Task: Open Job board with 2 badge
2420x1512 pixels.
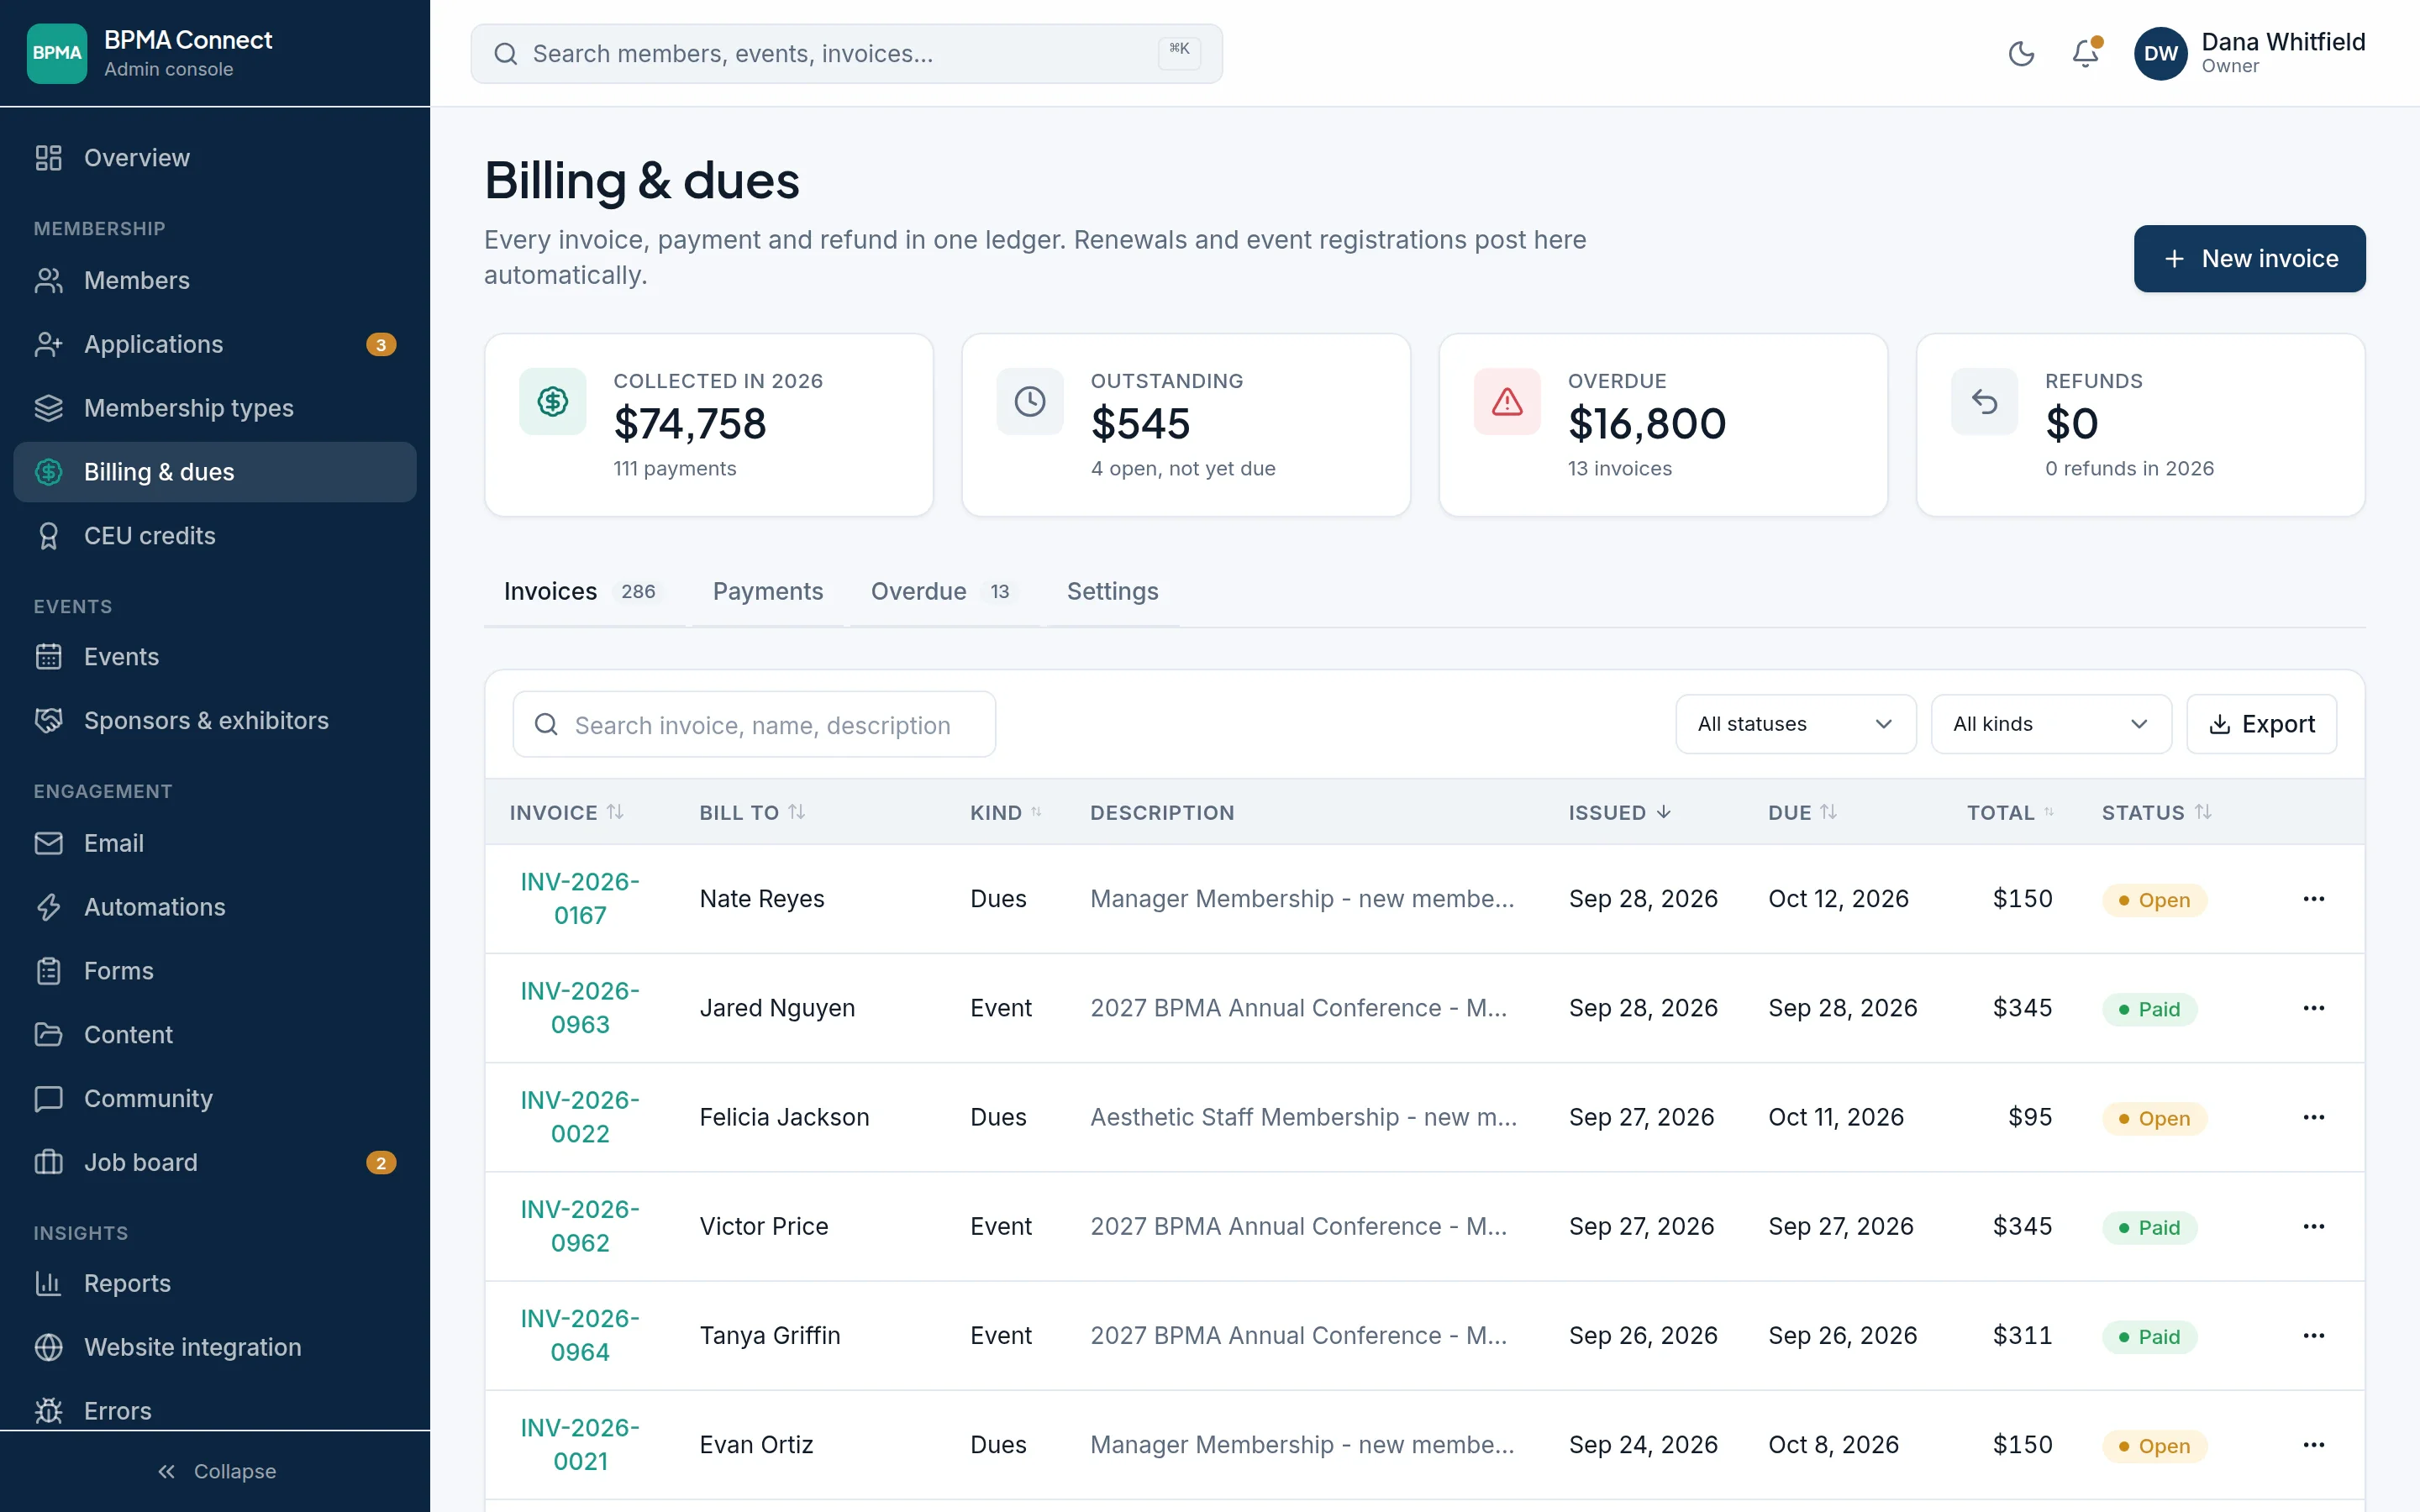Action: tap(215, 1163)
